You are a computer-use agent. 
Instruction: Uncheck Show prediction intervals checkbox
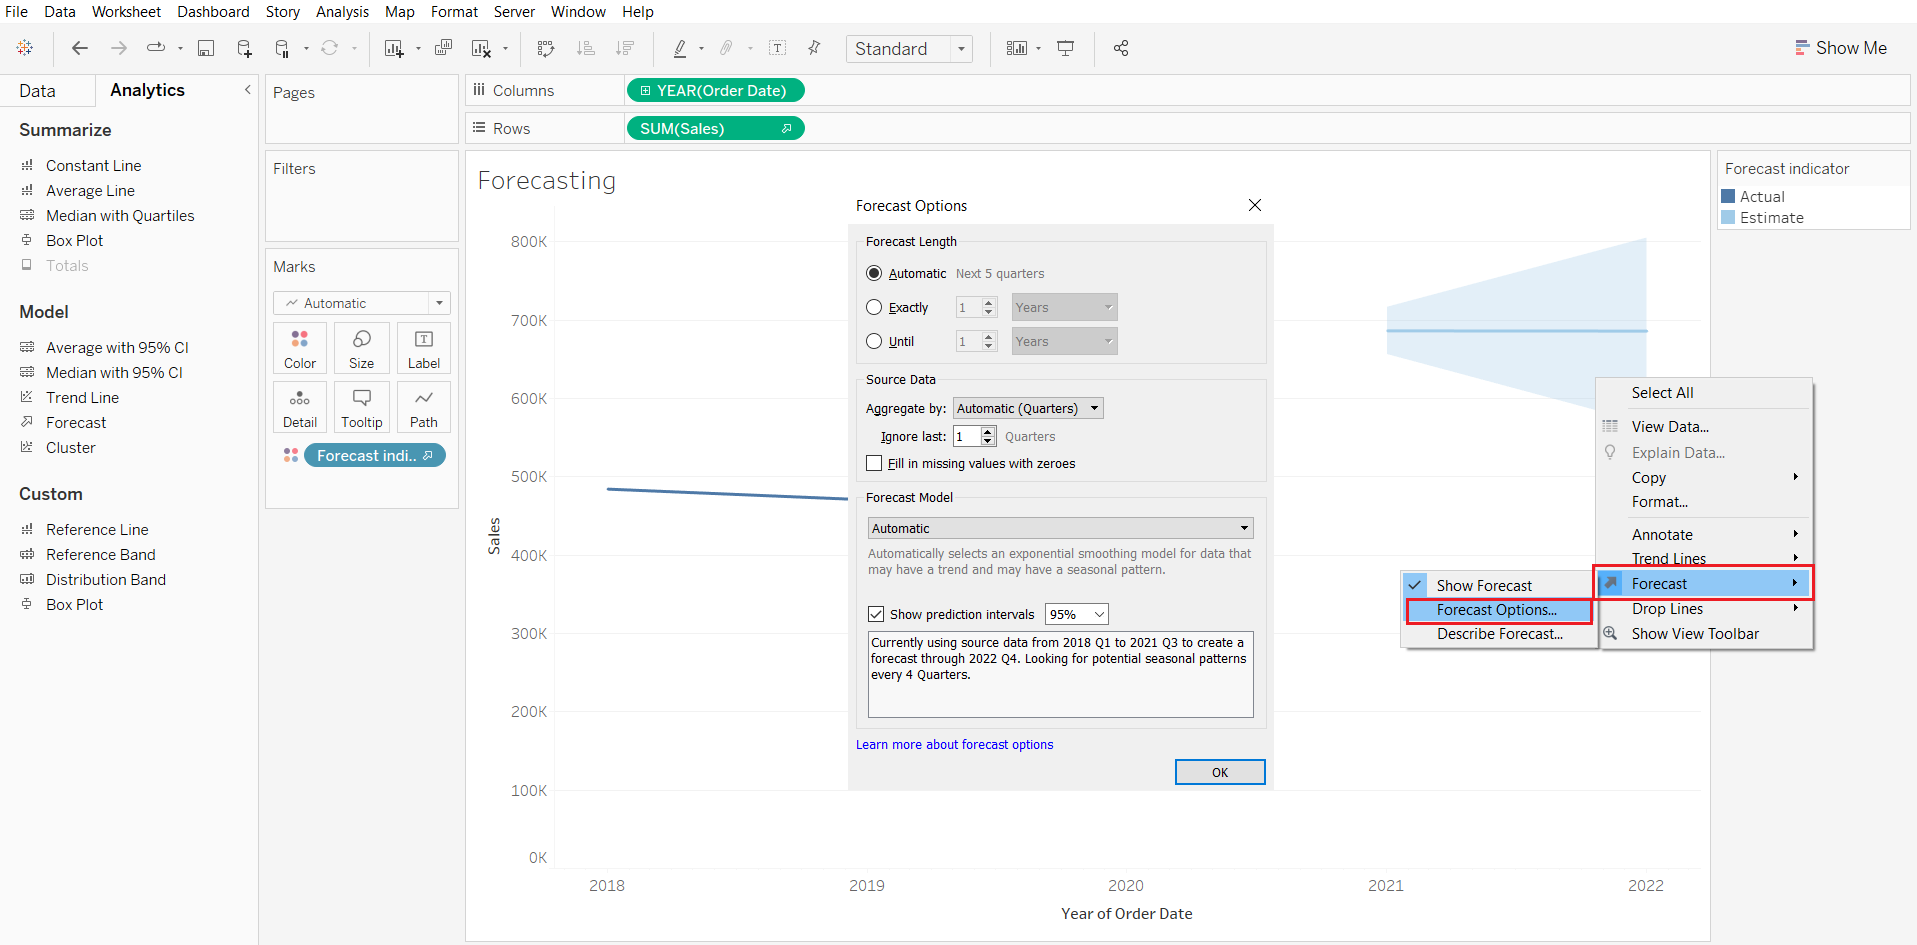click(x=876, y=614)
